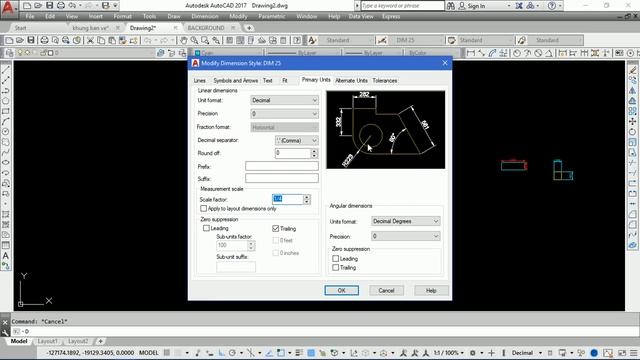This screenshot has width=640, height=360.
Task: Open the ByColor dropdown in properties toolbar
Action: pos(433,53)
